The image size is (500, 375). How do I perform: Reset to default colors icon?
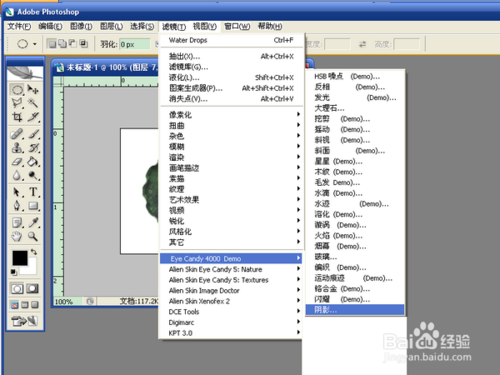(14, 272)
